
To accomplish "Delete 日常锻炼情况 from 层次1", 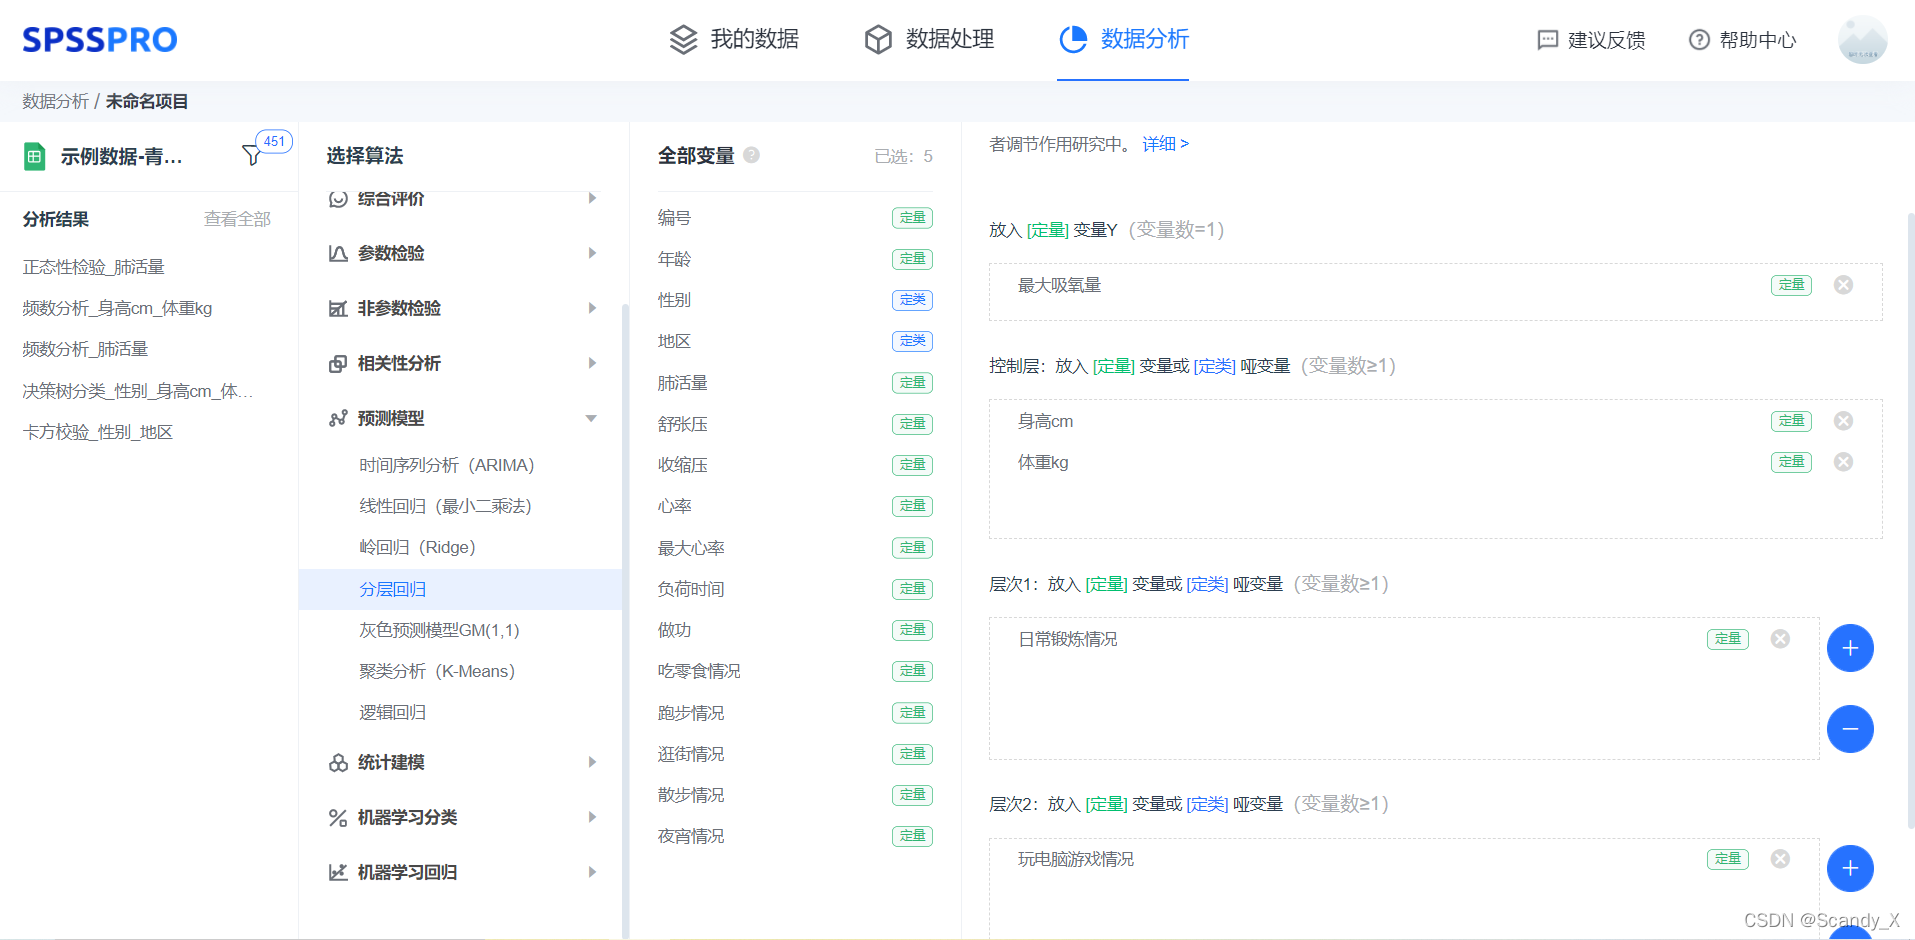I will click(1780, 639).
